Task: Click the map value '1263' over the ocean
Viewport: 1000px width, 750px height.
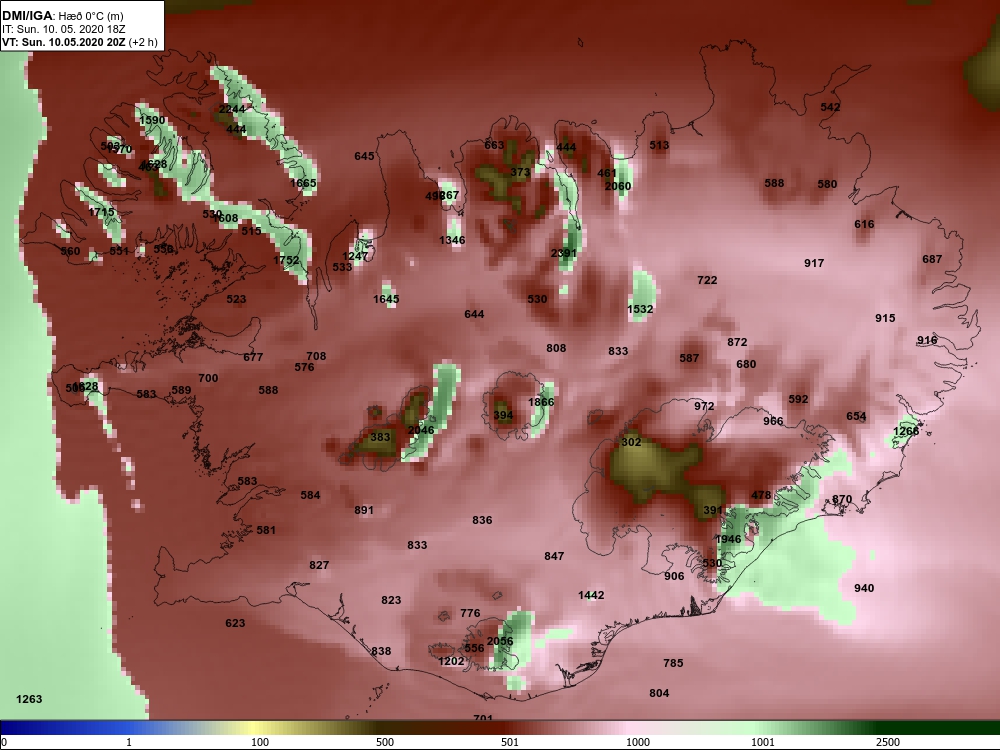Action: click(29, 700)
